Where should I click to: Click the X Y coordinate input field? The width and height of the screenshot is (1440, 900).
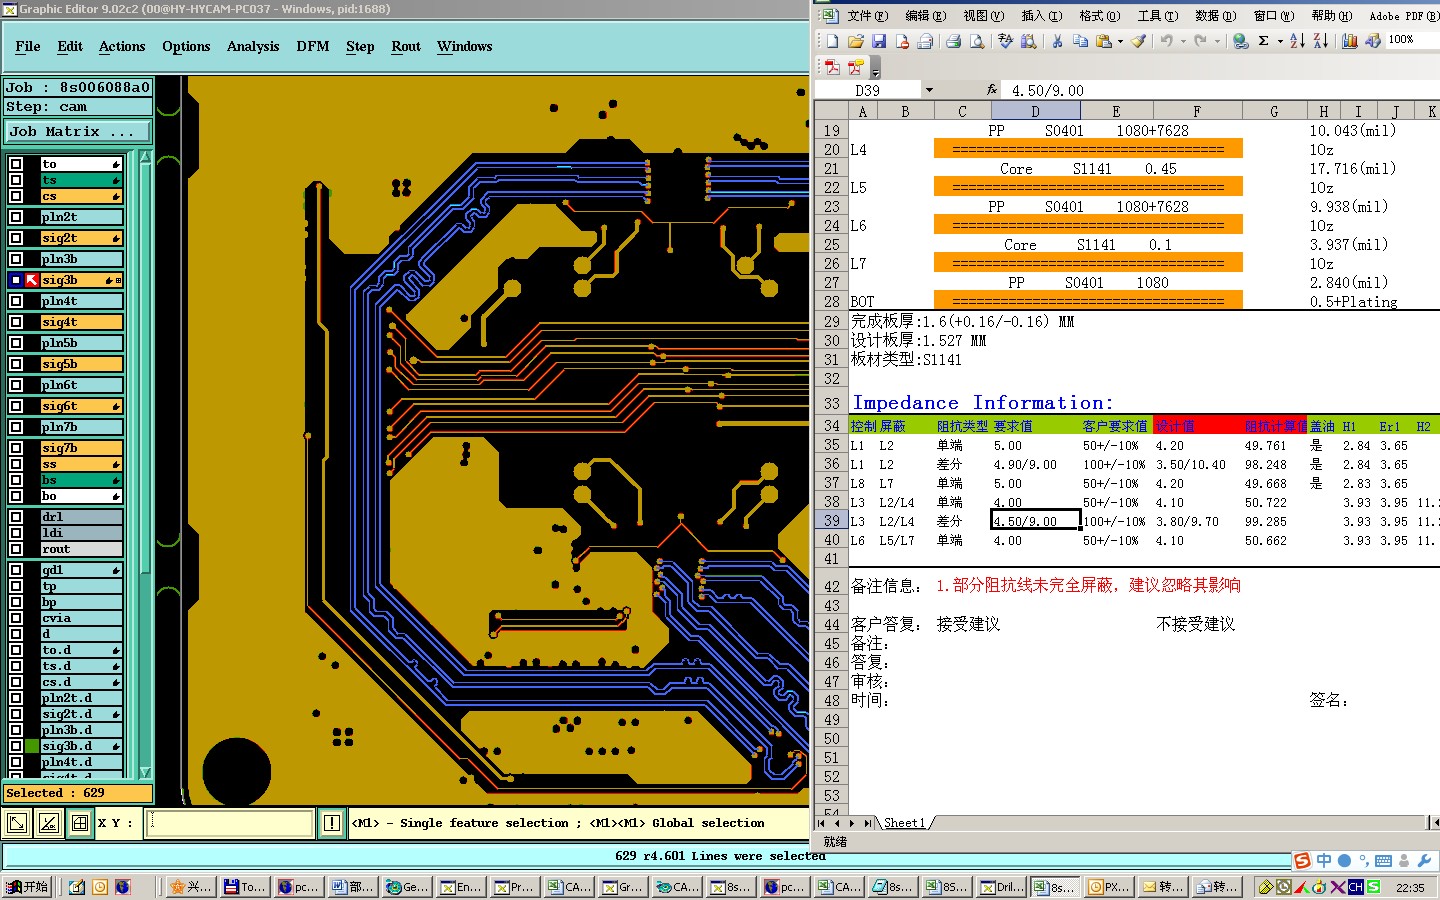[230, 823]
